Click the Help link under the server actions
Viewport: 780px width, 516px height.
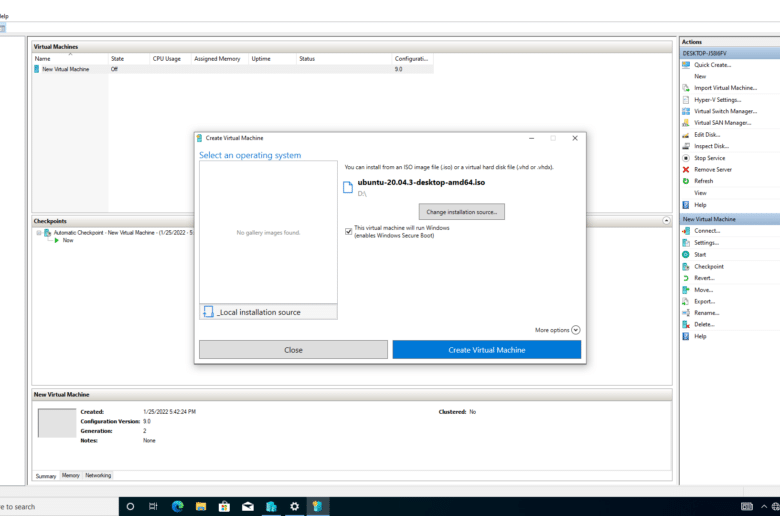pyautogui.click(x=700, y=205)
